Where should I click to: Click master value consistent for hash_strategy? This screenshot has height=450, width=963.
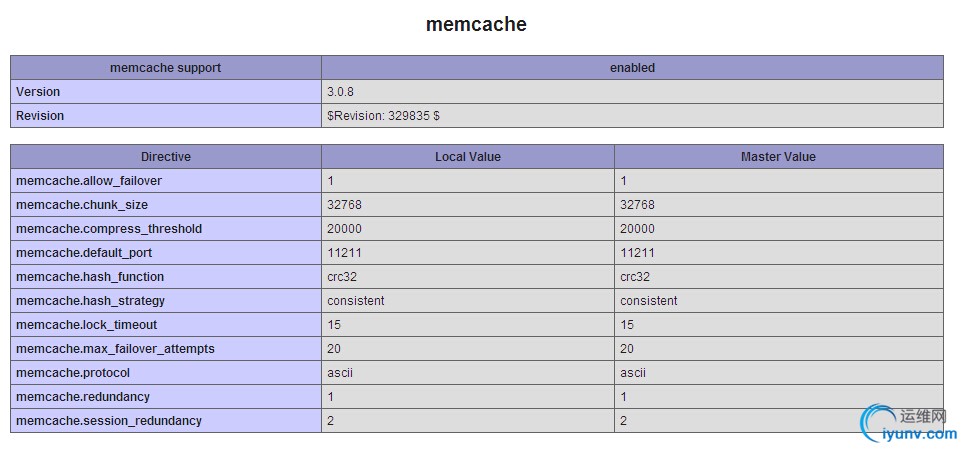(648, 301)
